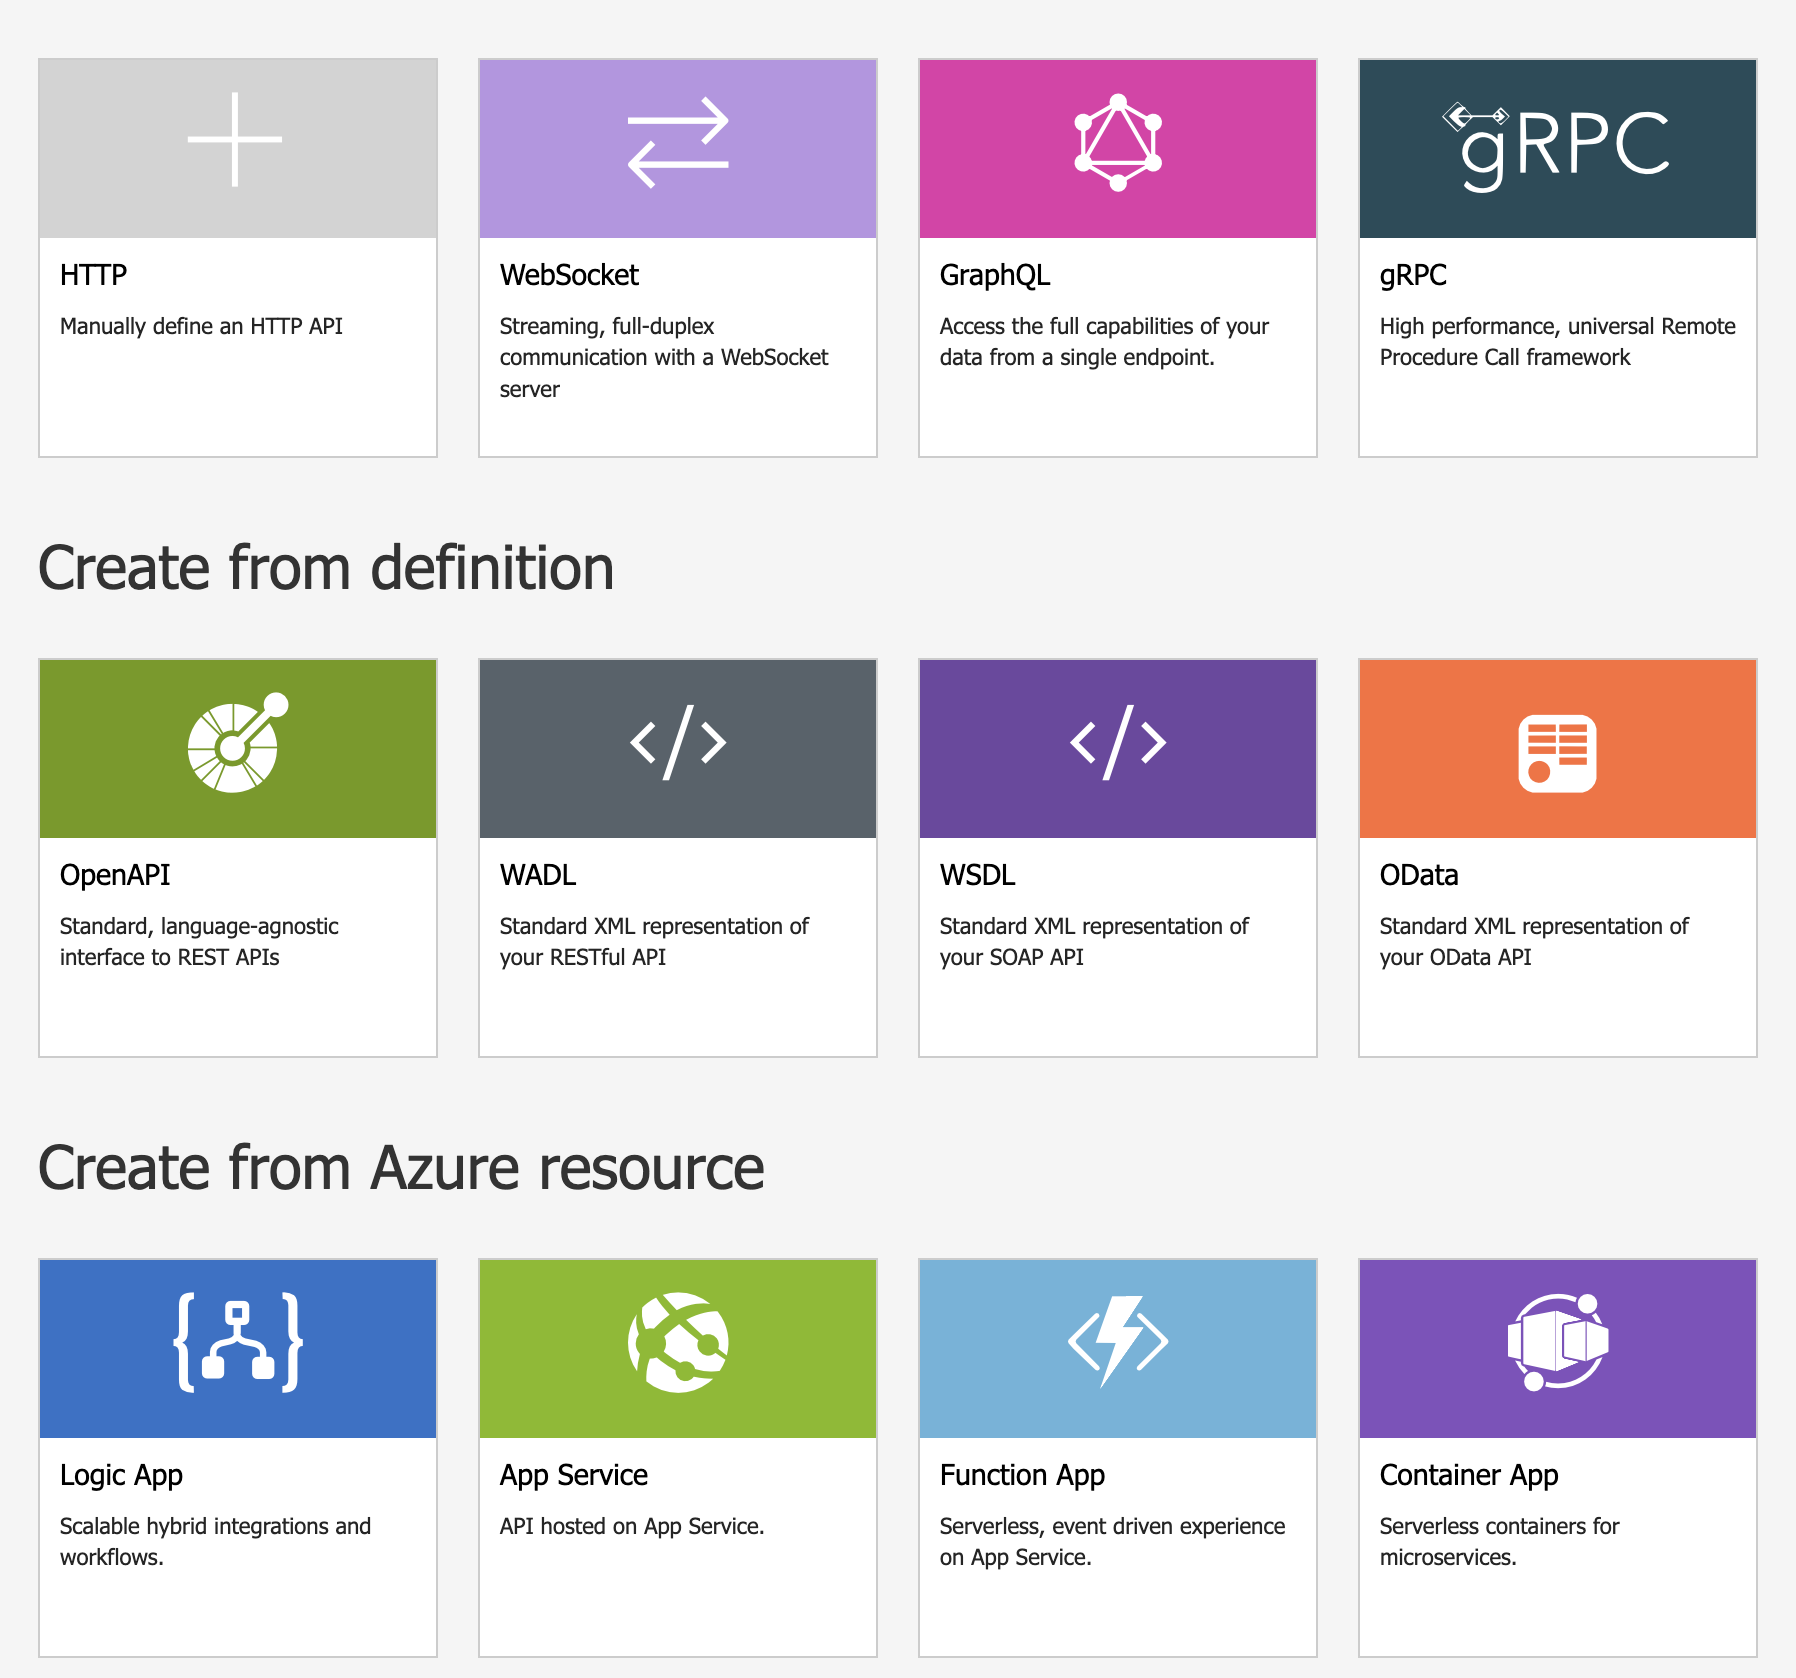Click the 'Create from definition' heading
The height and width of the screenshot is (1678, 1796).
coord(326,568)
